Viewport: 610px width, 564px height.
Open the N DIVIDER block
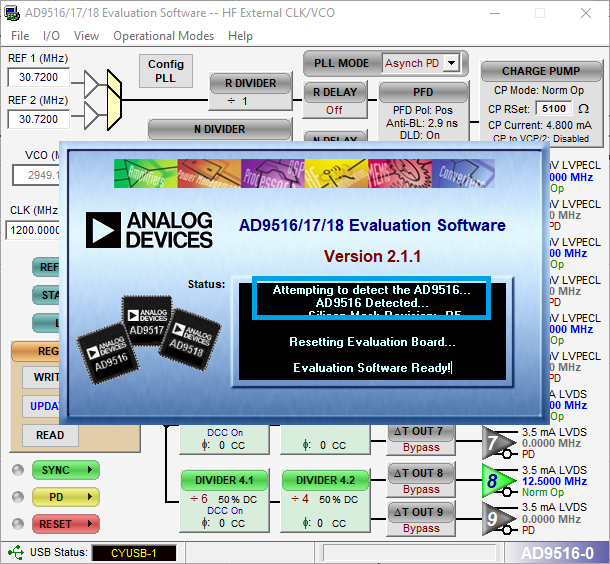[219, 129]
